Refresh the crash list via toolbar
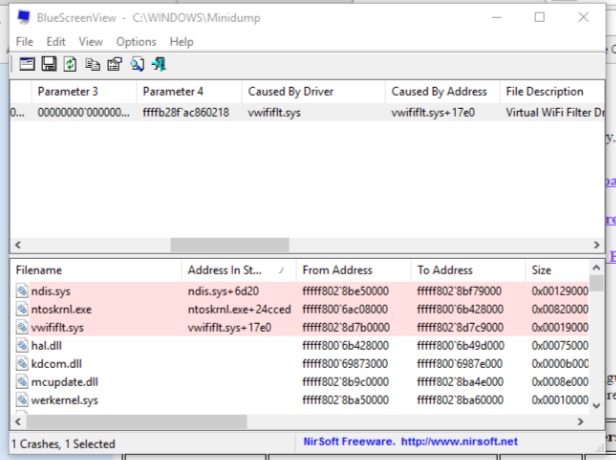Viewport: 616px width, 460px height. pos(69,64)
